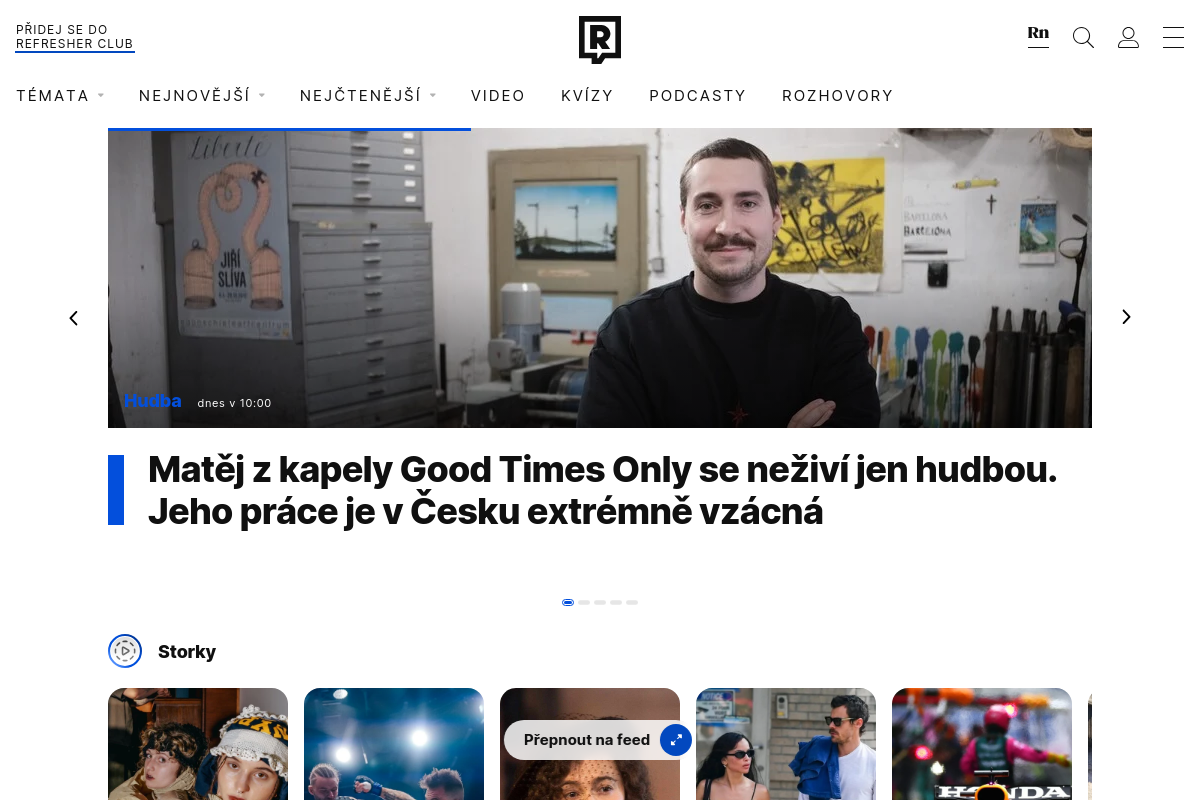Select the first carousel pagination dot
This screenshot has height=800, width=1200.
click(568, 602)
